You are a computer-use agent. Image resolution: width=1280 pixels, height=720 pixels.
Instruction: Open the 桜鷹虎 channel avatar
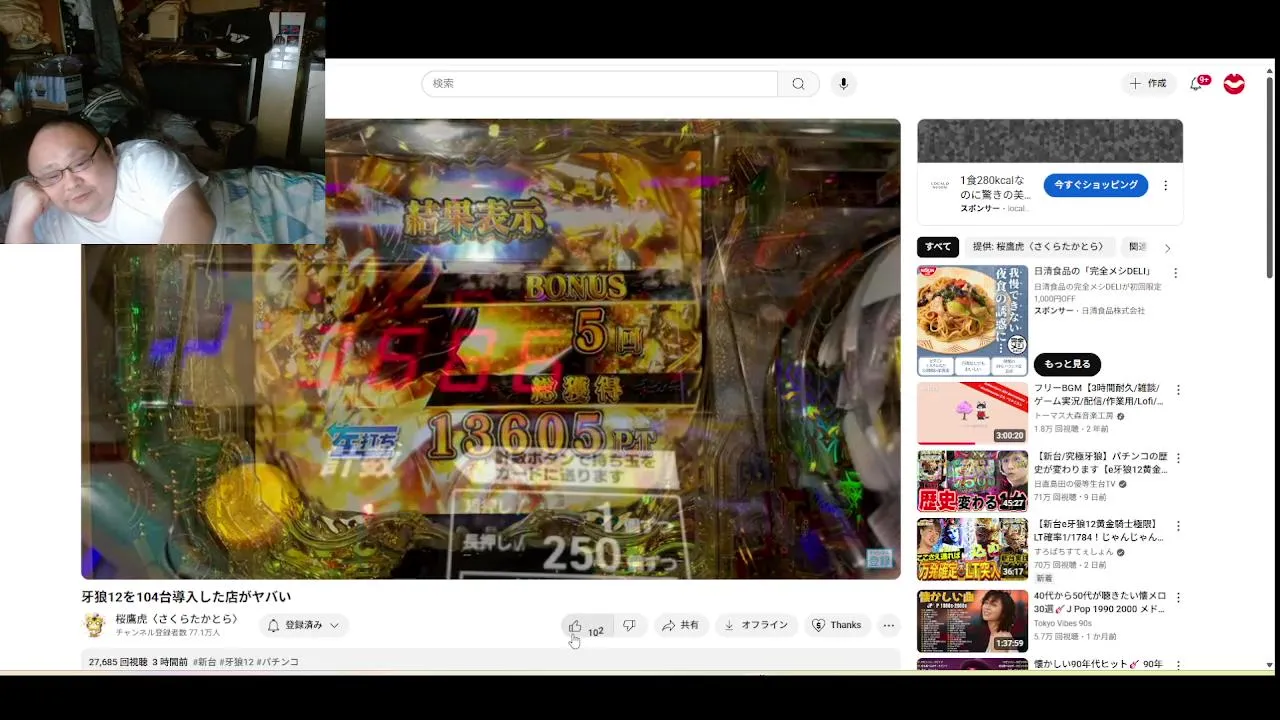(94, 626)
